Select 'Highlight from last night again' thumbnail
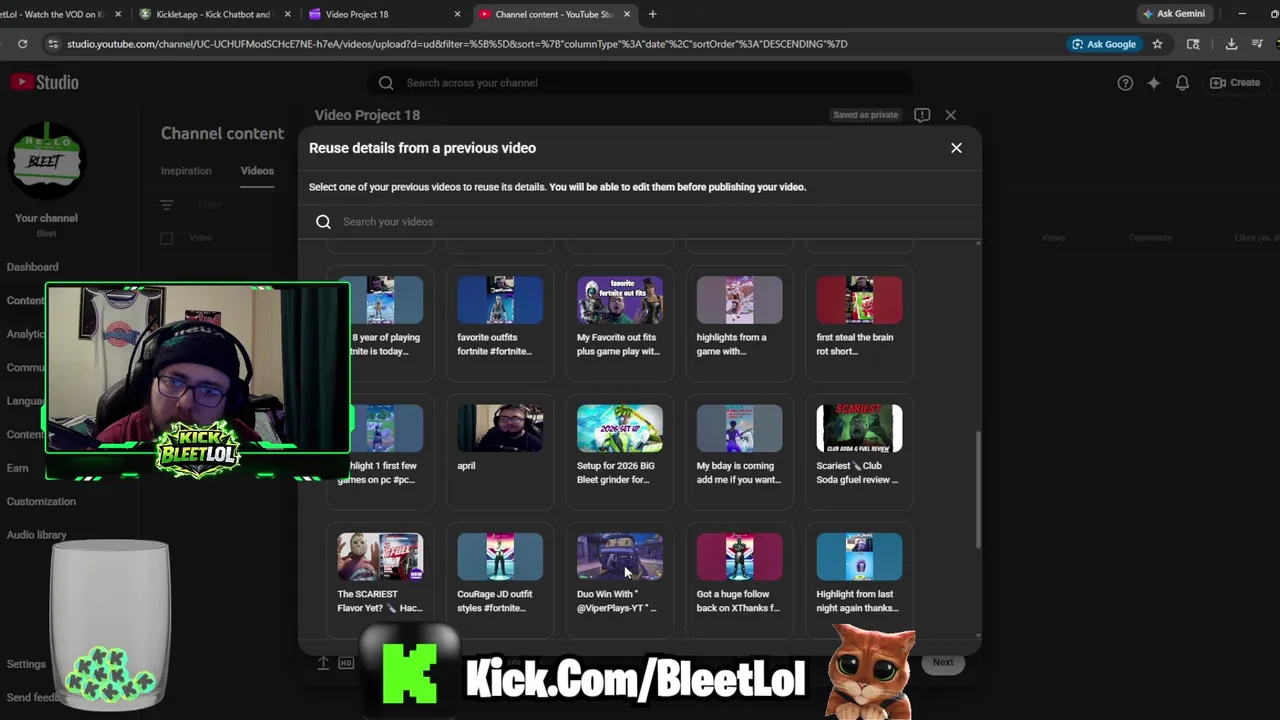Screen dimensions: 1280x720 pos(859,557)
